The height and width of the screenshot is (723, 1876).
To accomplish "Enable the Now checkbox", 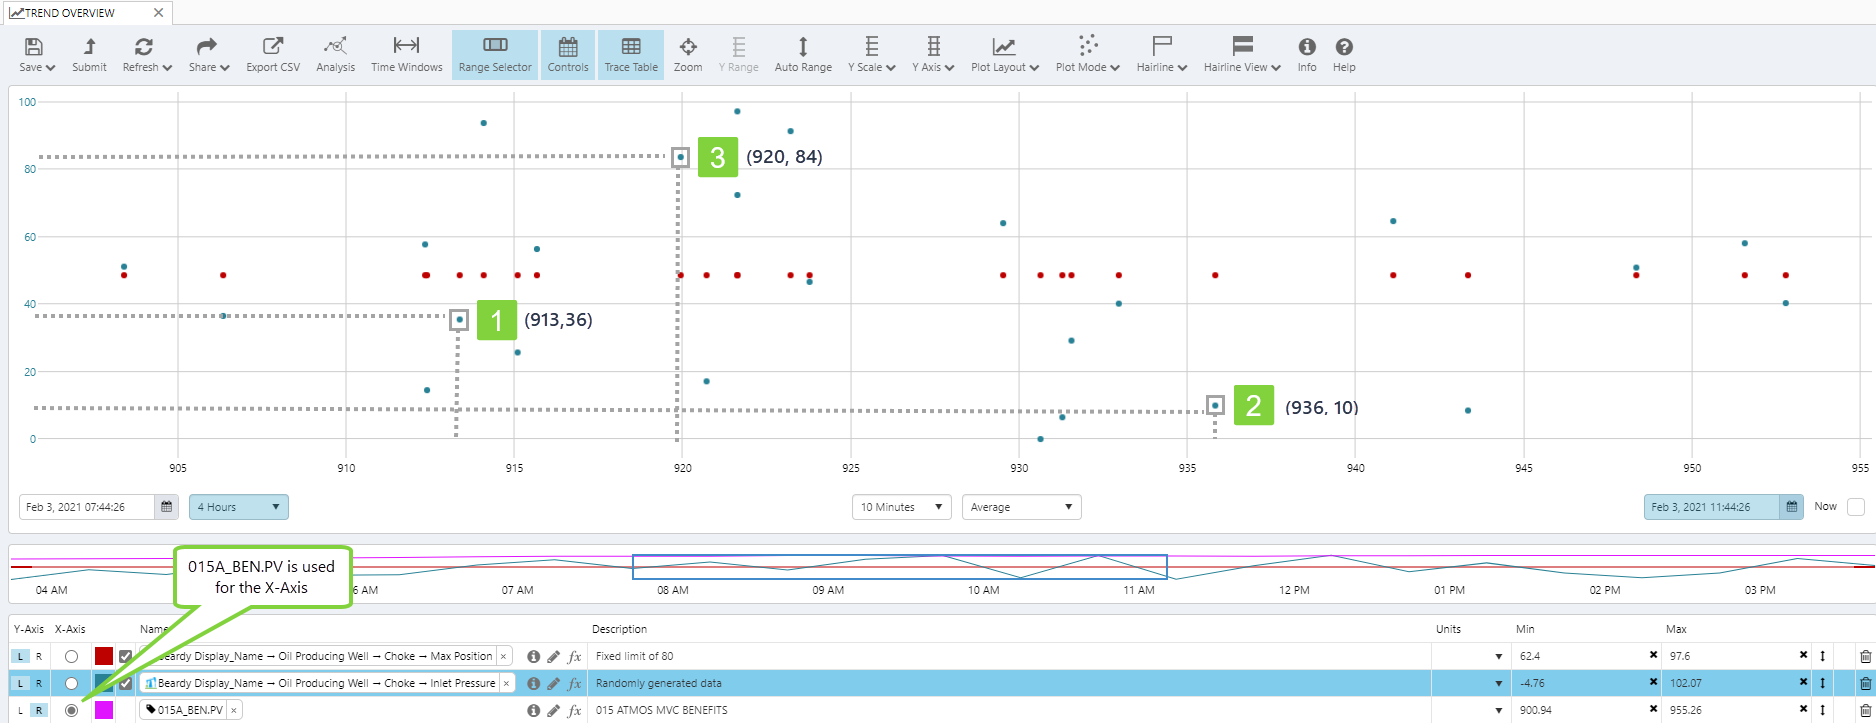I will click(x=1856, y=507).
